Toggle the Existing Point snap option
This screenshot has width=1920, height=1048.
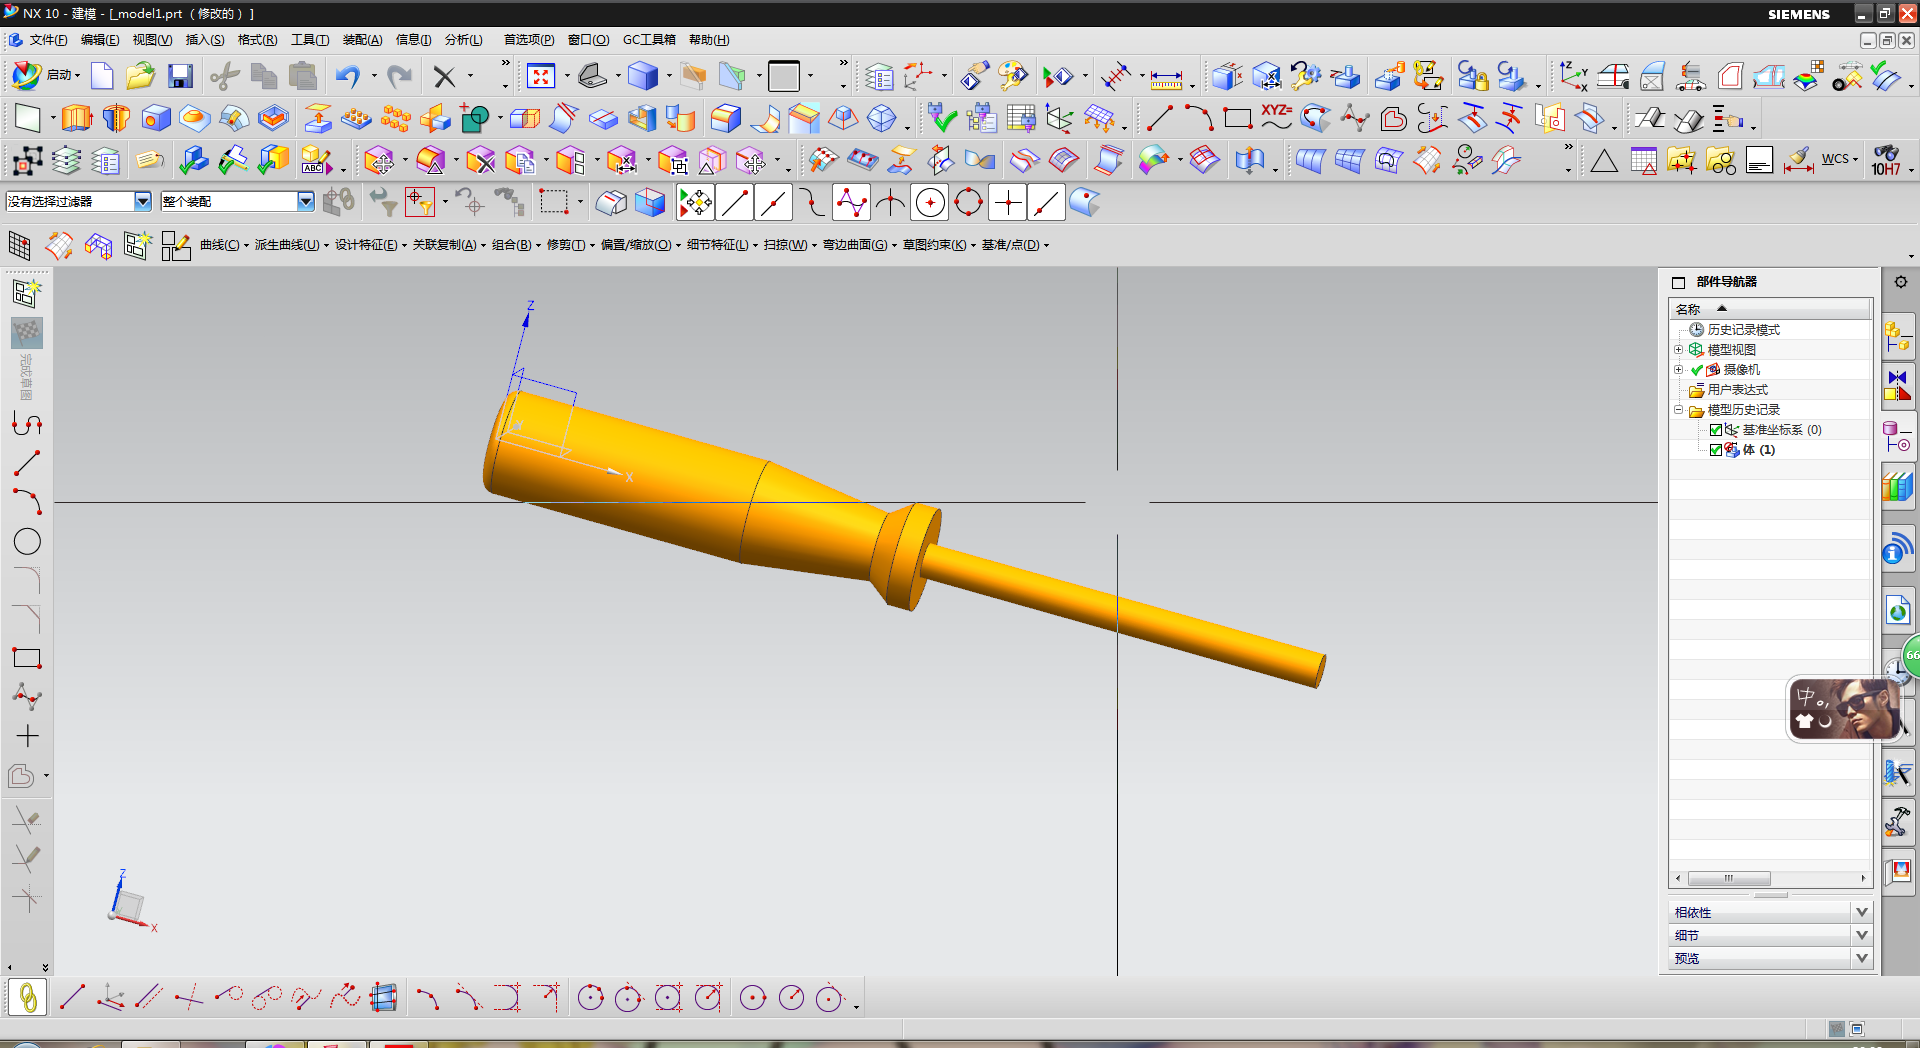[1007, 203]
